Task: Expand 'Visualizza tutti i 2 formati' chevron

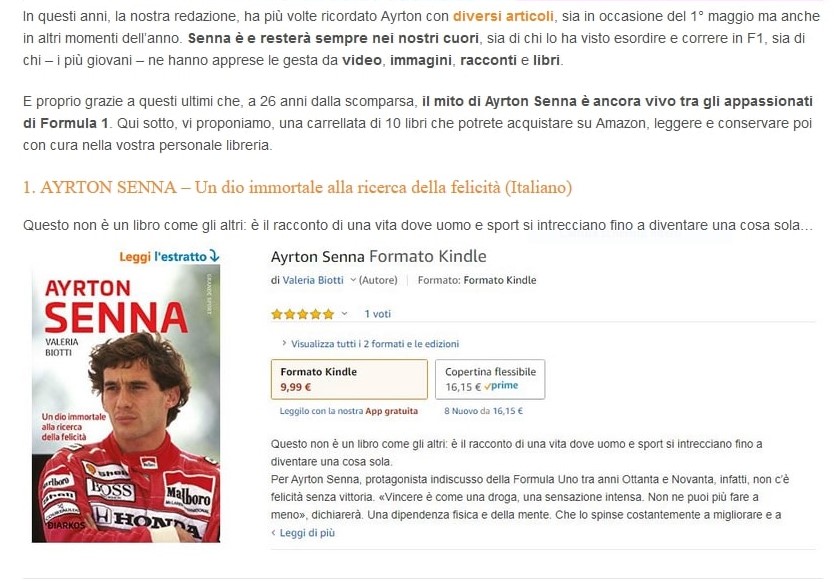Action: click(284, 344)
